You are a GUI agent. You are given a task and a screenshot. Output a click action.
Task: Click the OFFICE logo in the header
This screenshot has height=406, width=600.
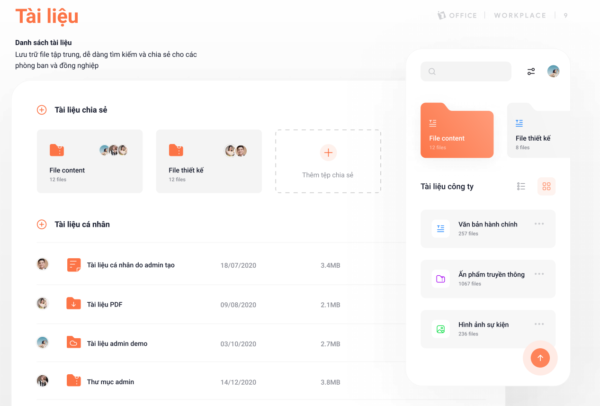coord(457,15)
